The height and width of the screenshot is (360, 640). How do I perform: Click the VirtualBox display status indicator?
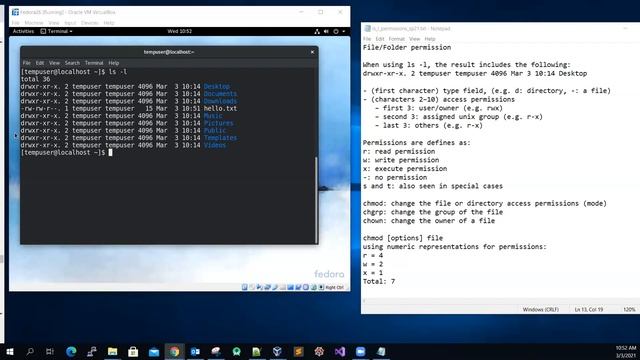pyautogui.click(x=290, y=287)
